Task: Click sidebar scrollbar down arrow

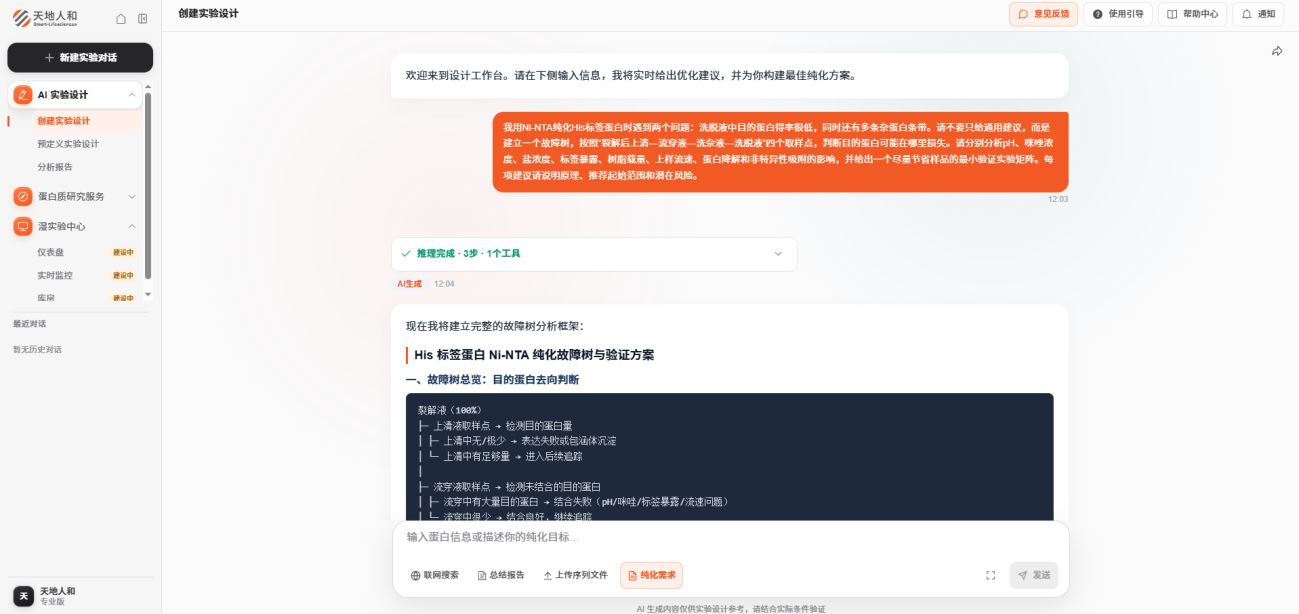Action: click(148, 294)
